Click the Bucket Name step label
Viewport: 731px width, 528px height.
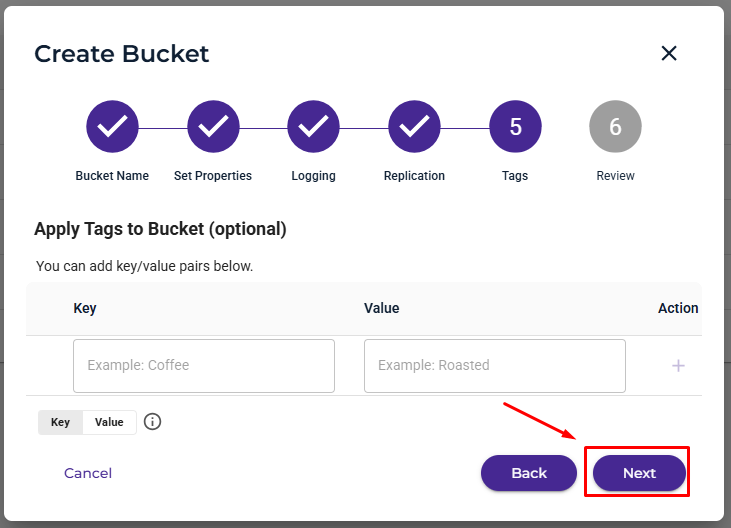pos(112,176)
